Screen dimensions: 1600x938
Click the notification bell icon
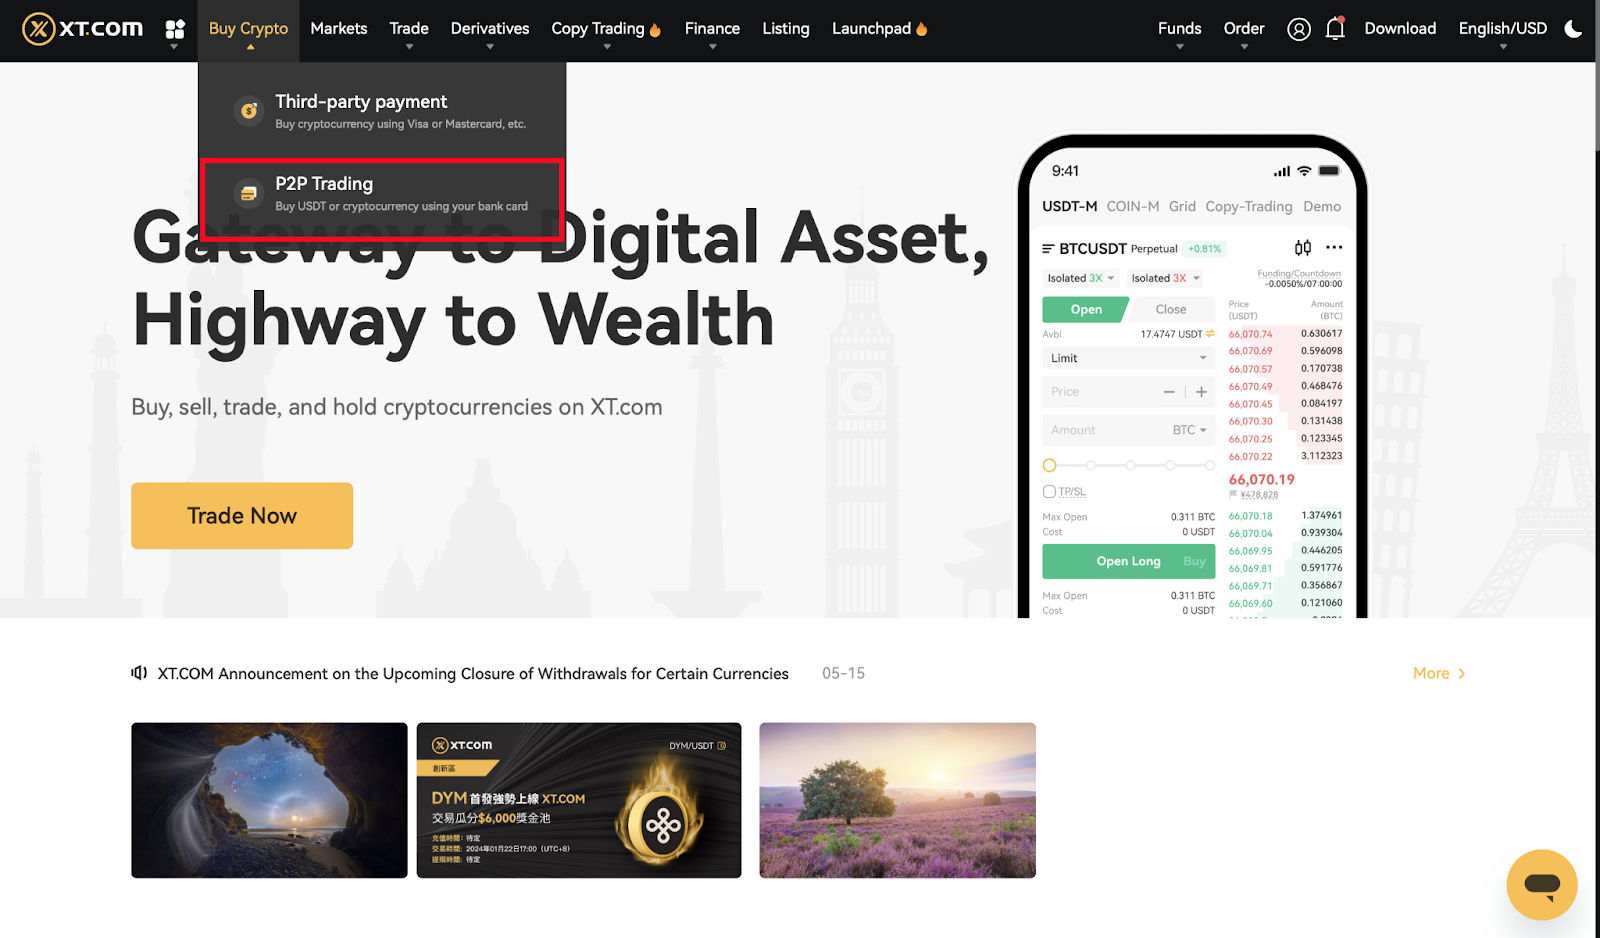point(1335,29)
